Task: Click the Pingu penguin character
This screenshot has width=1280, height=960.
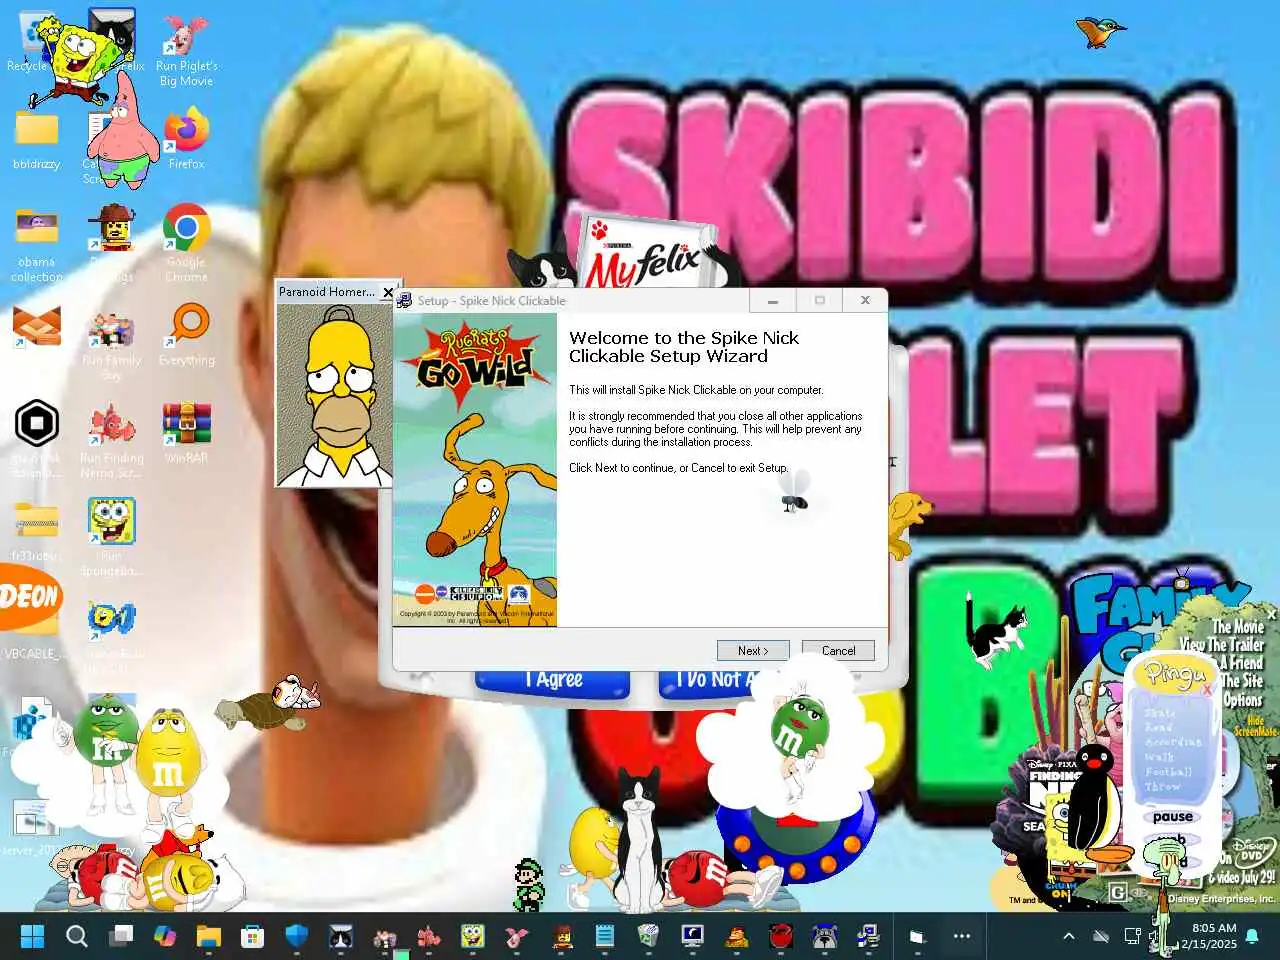Action: (1098, 805)
